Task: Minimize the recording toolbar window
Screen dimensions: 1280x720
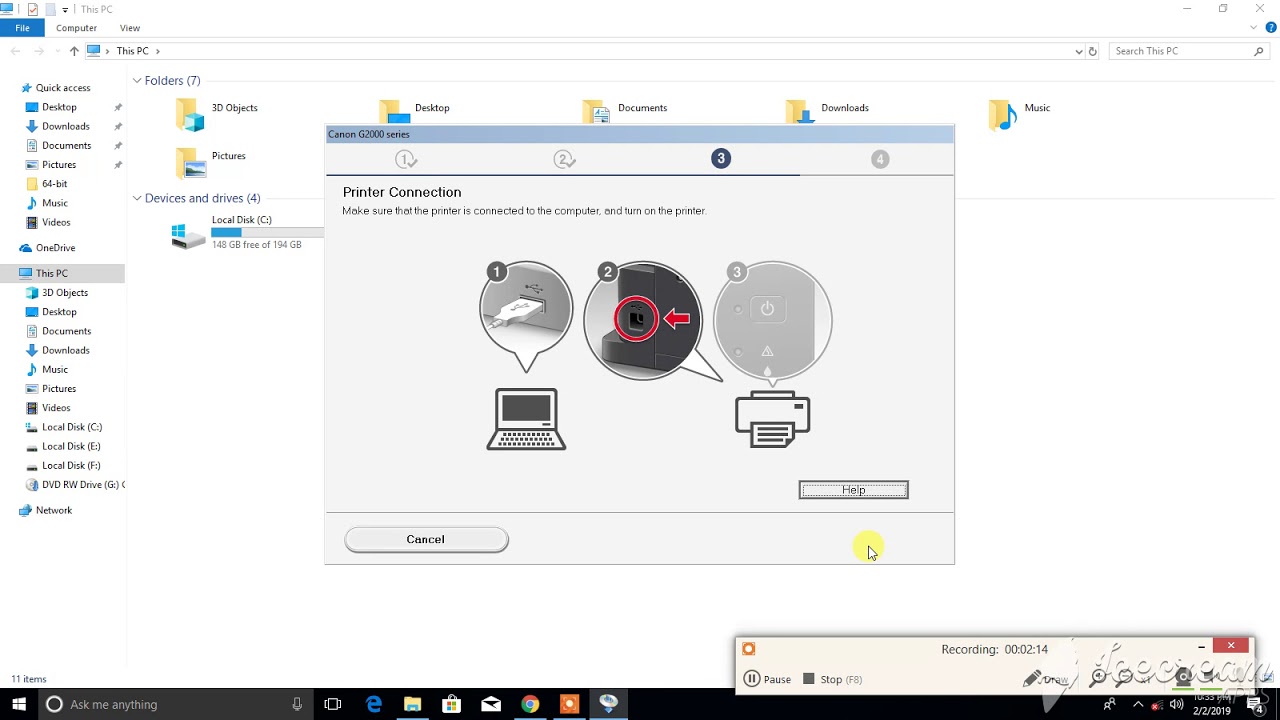Action: (1201, 647)
